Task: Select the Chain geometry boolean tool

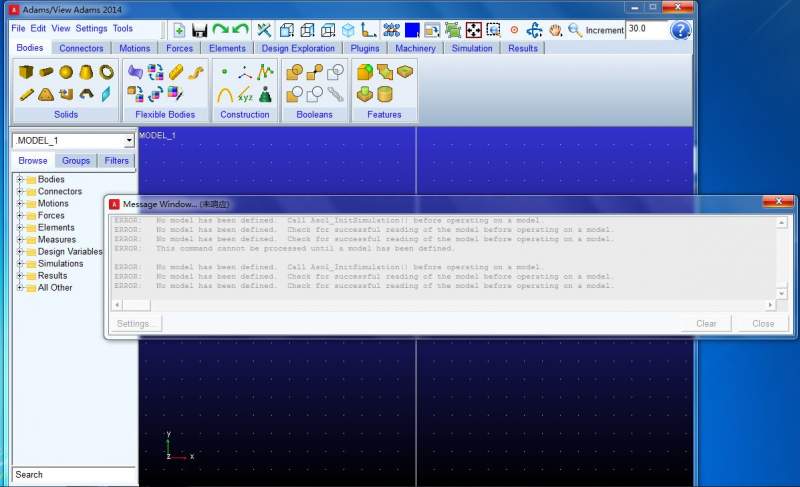Action: [335, 94]
